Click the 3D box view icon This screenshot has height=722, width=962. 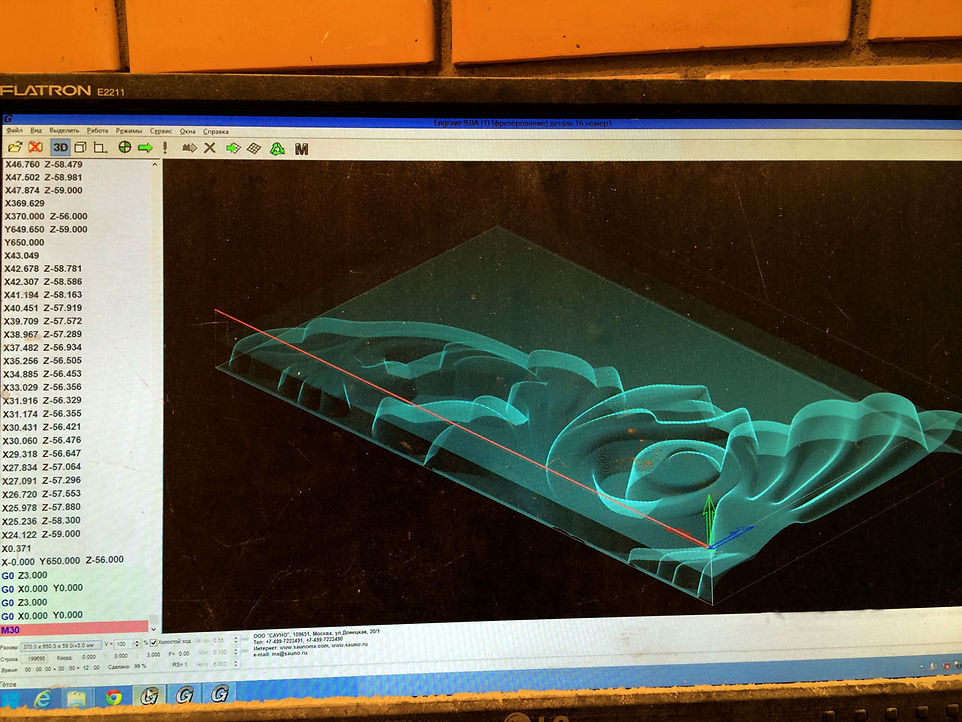click(81, 147)
